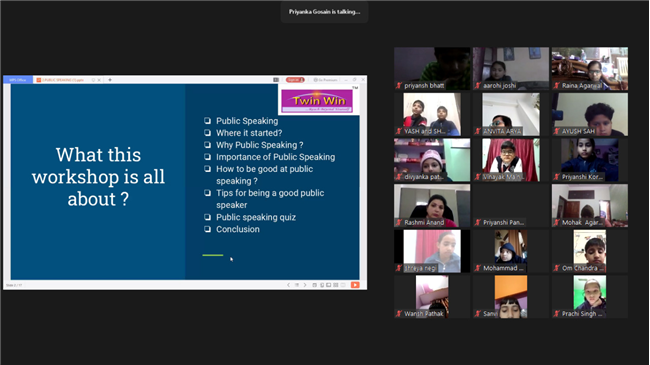Select Rashmi Anand's video tile
Viewport: 650px width, 365px height.
[x=432, y=205]
